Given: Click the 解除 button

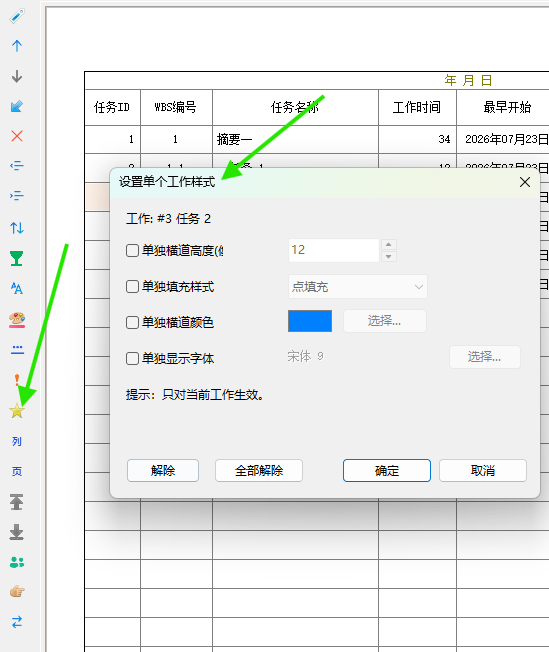Looking at the screenshot, I should coord(163,471).
